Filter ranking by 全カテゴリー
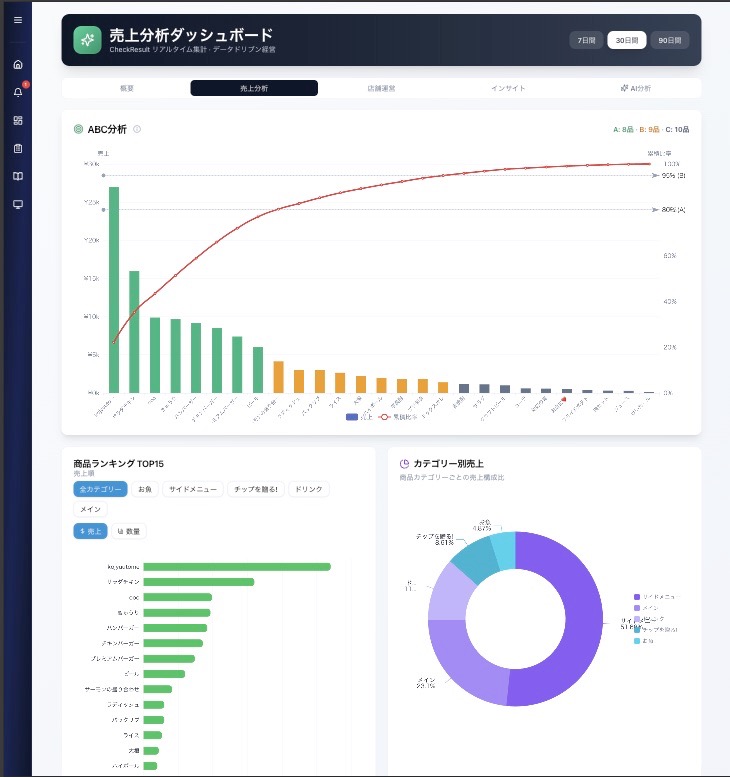 100,489
